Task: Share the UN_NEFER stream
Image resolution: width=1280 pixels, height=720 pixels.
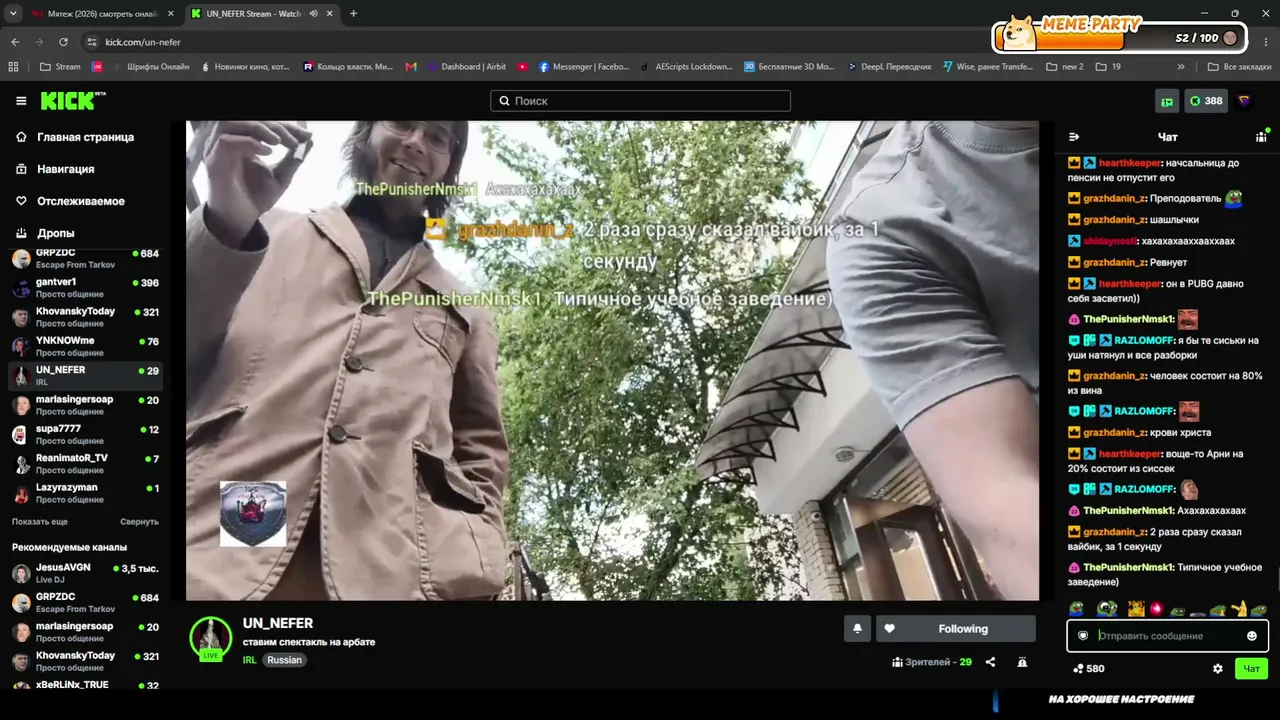Action: (x=990, y=662)
